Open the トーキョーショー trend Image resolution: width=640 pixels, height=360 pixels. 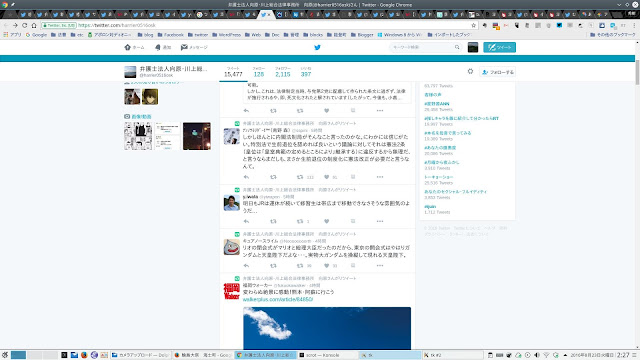click(439, 177)
